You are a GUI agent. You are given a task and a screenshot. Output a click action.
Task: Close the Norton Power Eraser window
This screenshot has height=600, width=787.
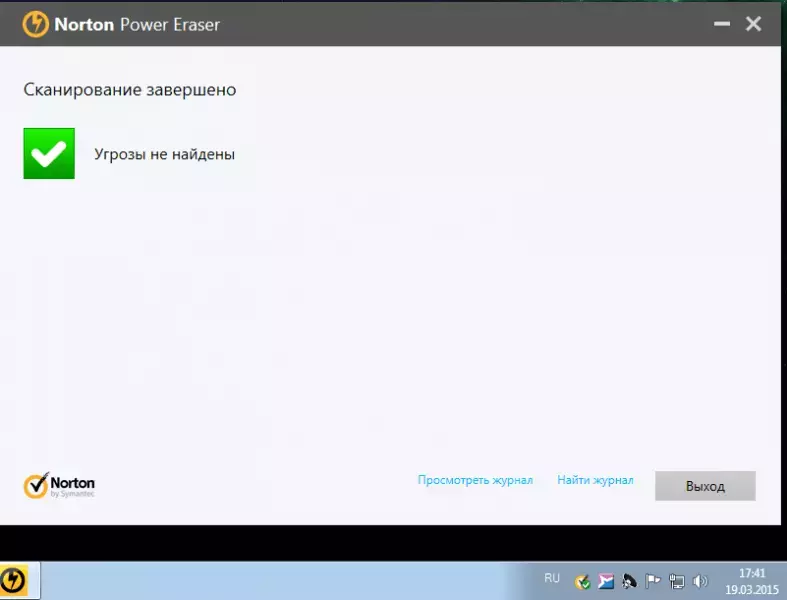(753, 24)
